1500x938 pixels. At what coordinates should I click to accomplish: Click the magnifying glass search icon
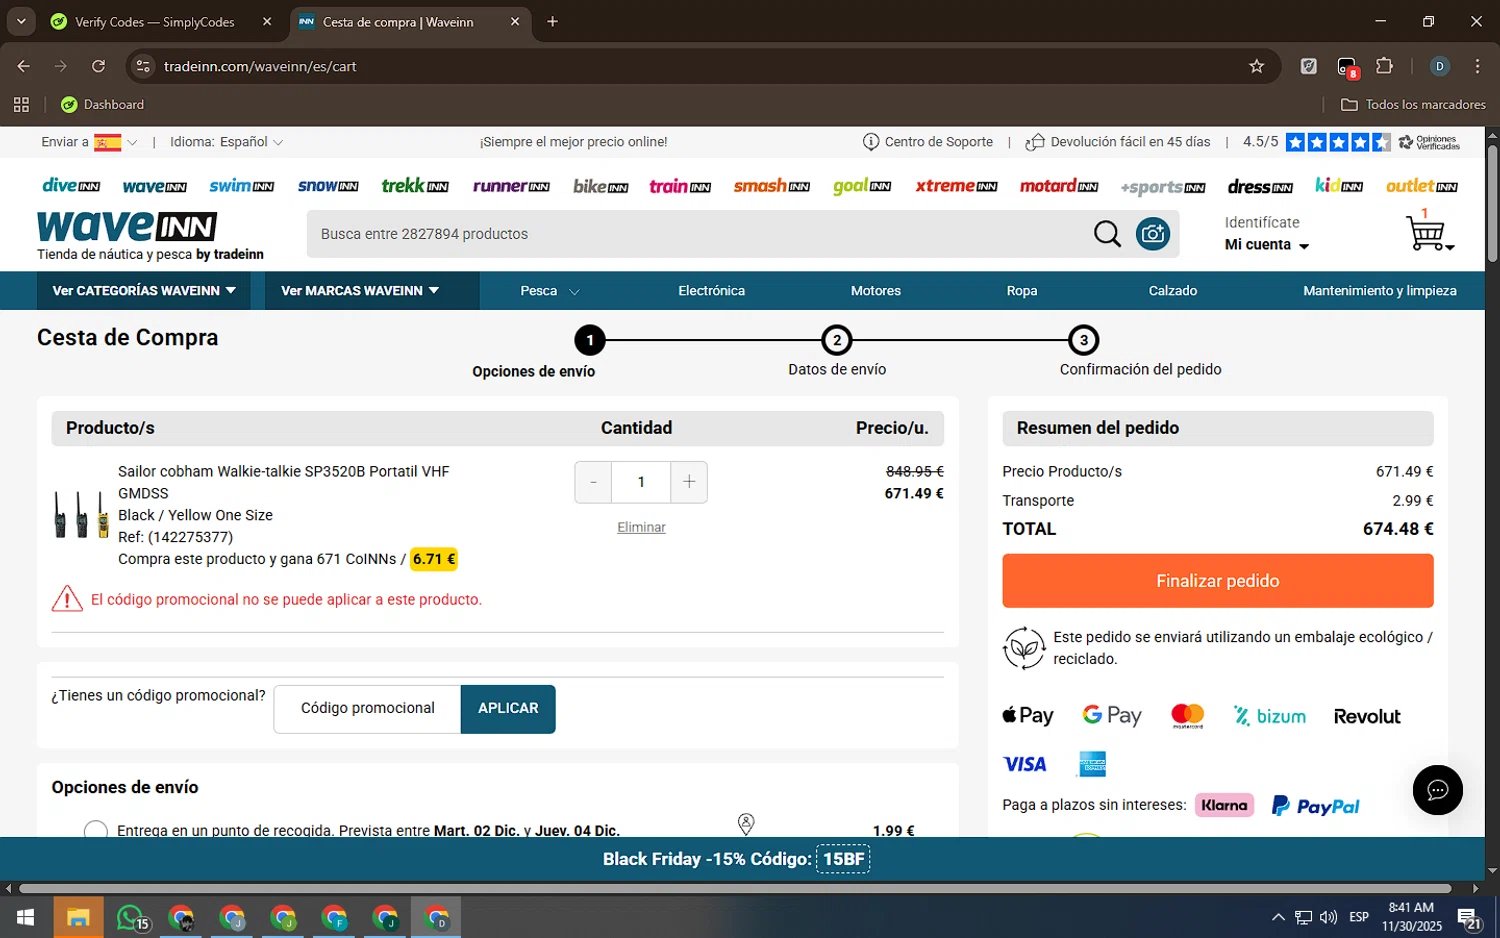click(x=1107, y=234)
